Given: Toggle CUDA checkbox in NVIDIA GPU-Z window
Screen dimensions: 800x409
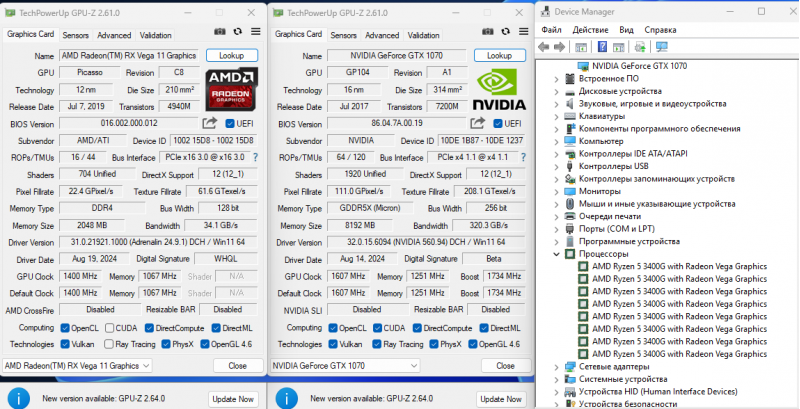Looking at the screenshot, I should [378, 328].
